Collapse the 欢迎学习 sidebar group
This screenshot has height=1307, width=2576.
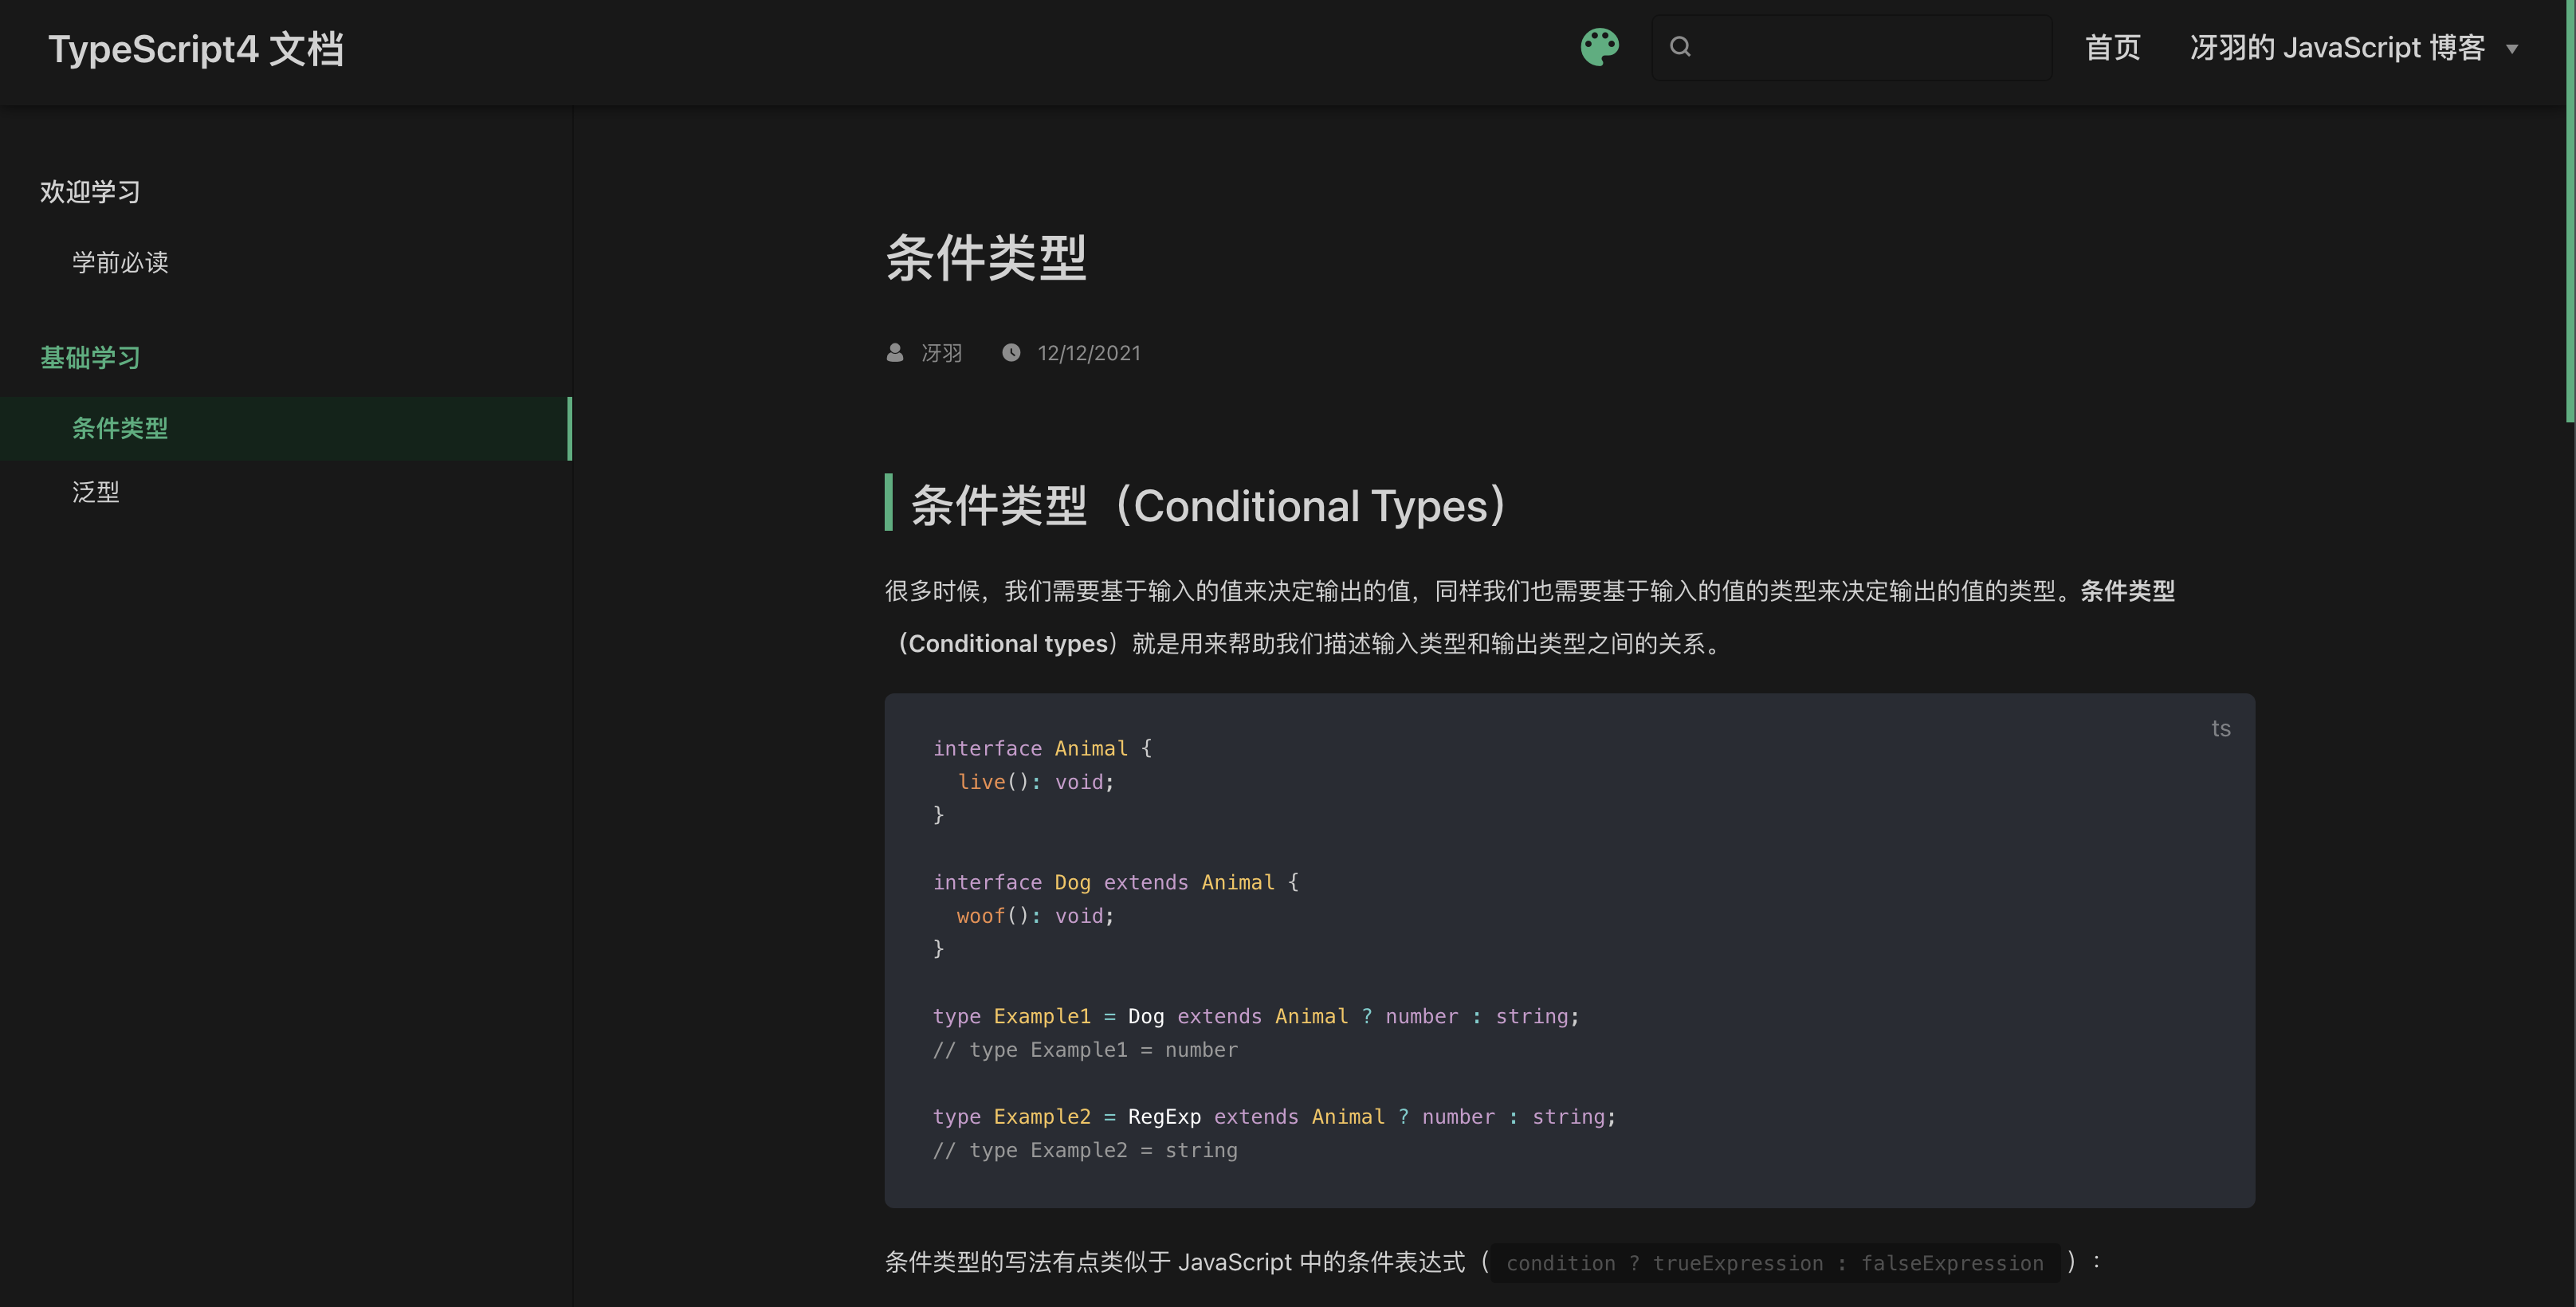[90, 192]
